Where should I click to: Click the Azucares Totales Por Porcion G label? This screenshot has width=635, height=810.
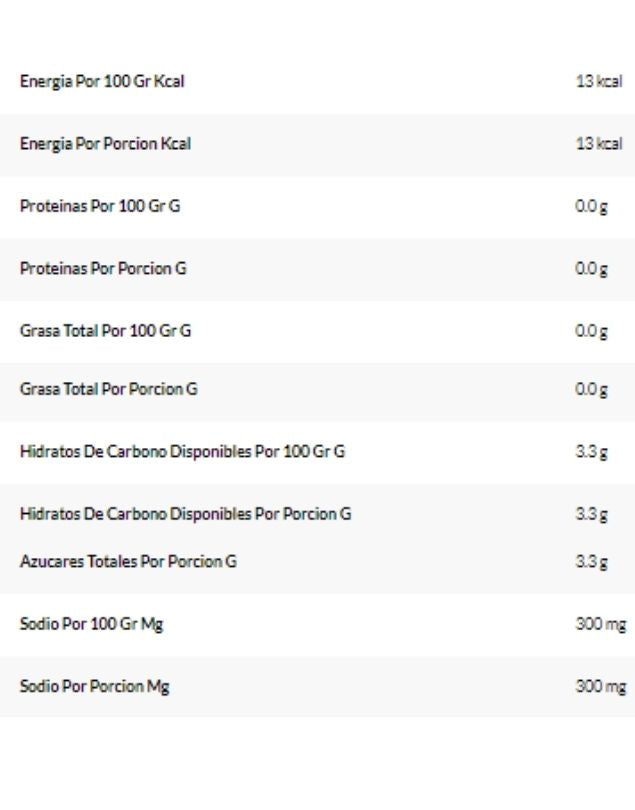click(x=128, y=561)
